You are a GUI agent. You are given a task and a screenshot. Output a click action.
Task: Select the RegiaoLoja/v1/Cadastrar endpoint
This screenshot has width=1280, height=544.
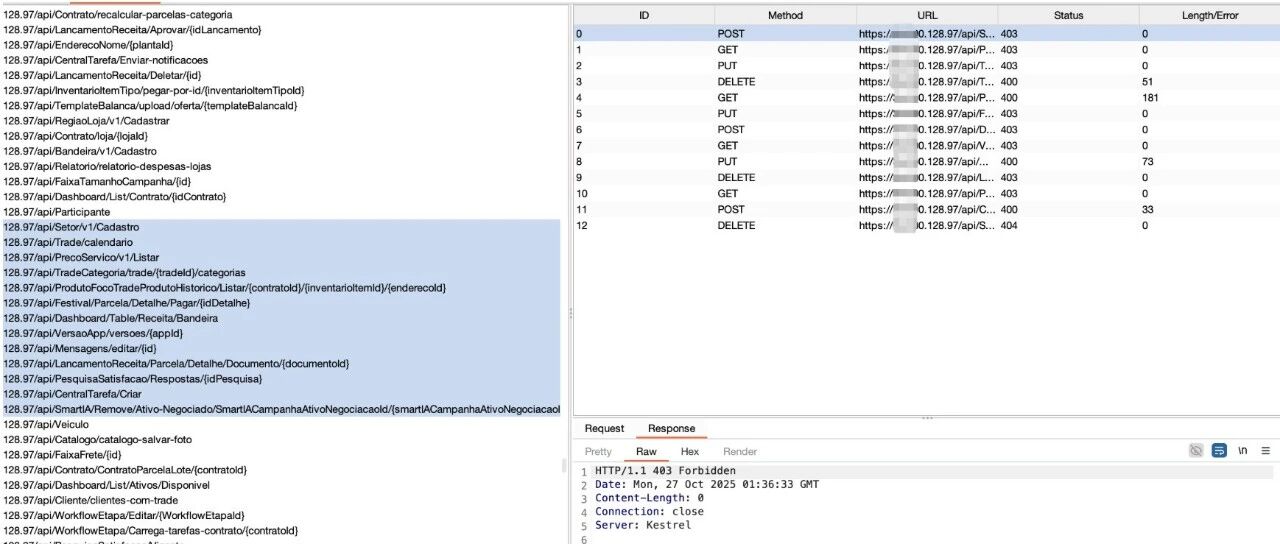point(86,121)
